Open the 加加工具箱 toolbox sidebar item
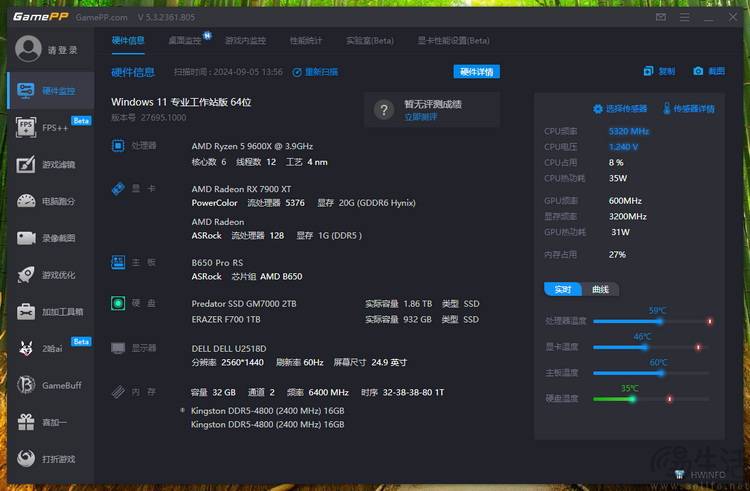 [x=51, y=312]
